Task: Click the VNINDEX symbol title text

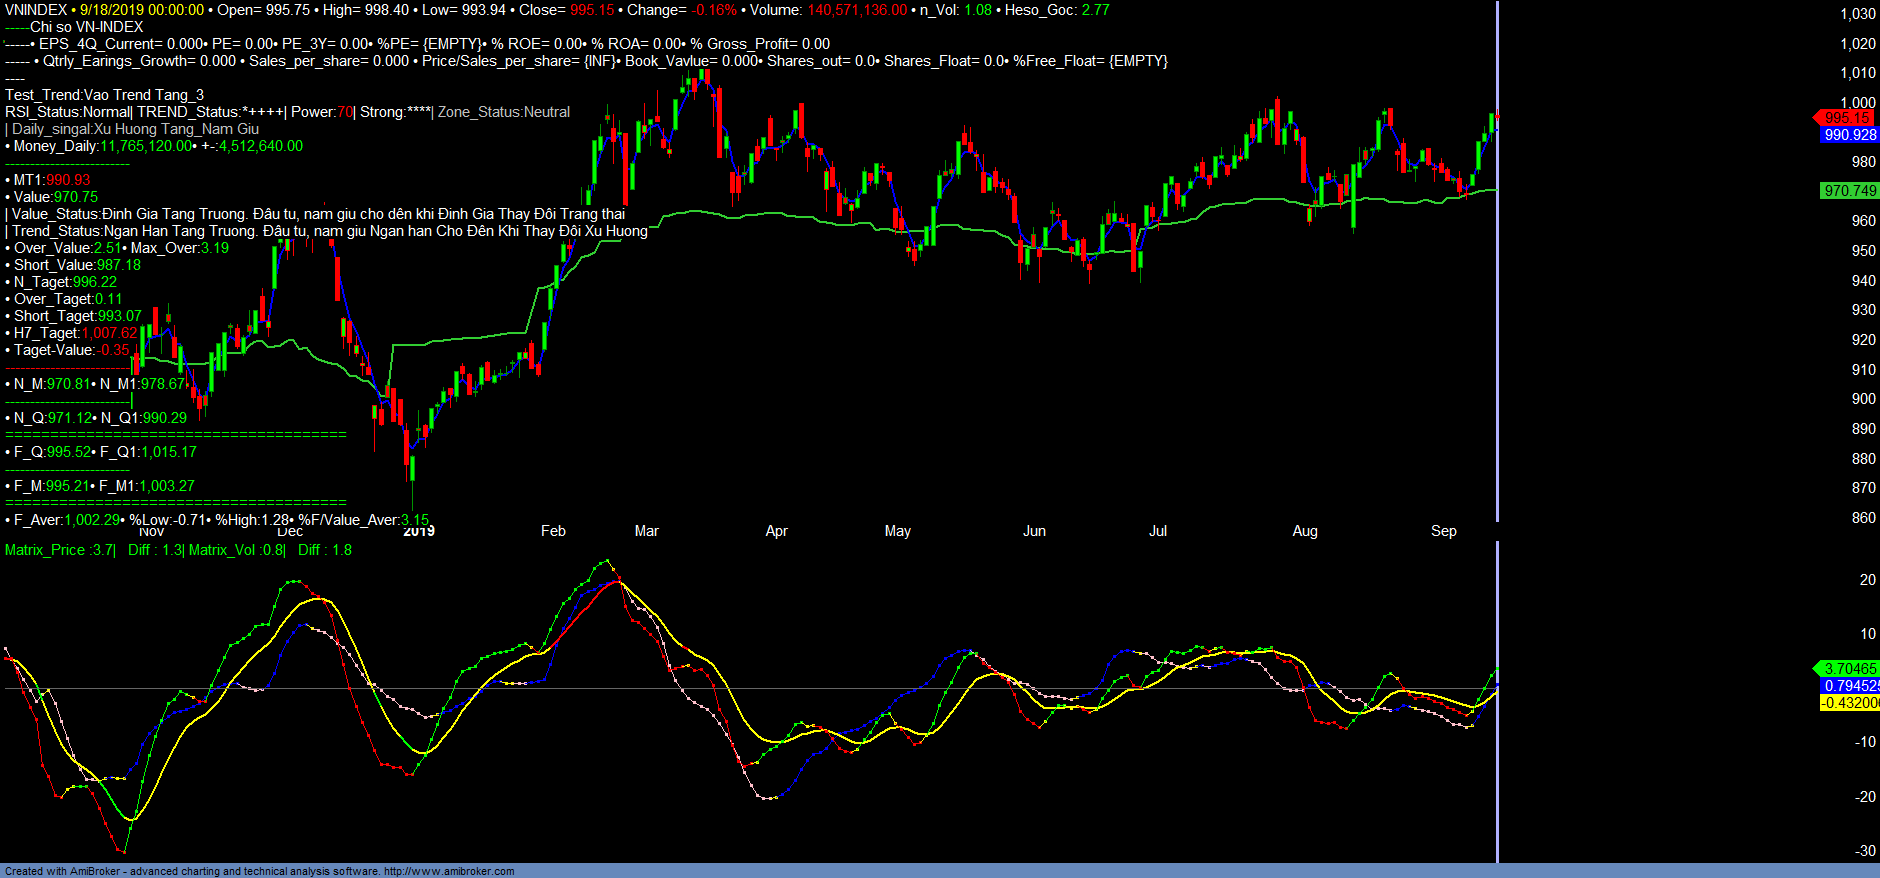Action: tap(36, 10)
